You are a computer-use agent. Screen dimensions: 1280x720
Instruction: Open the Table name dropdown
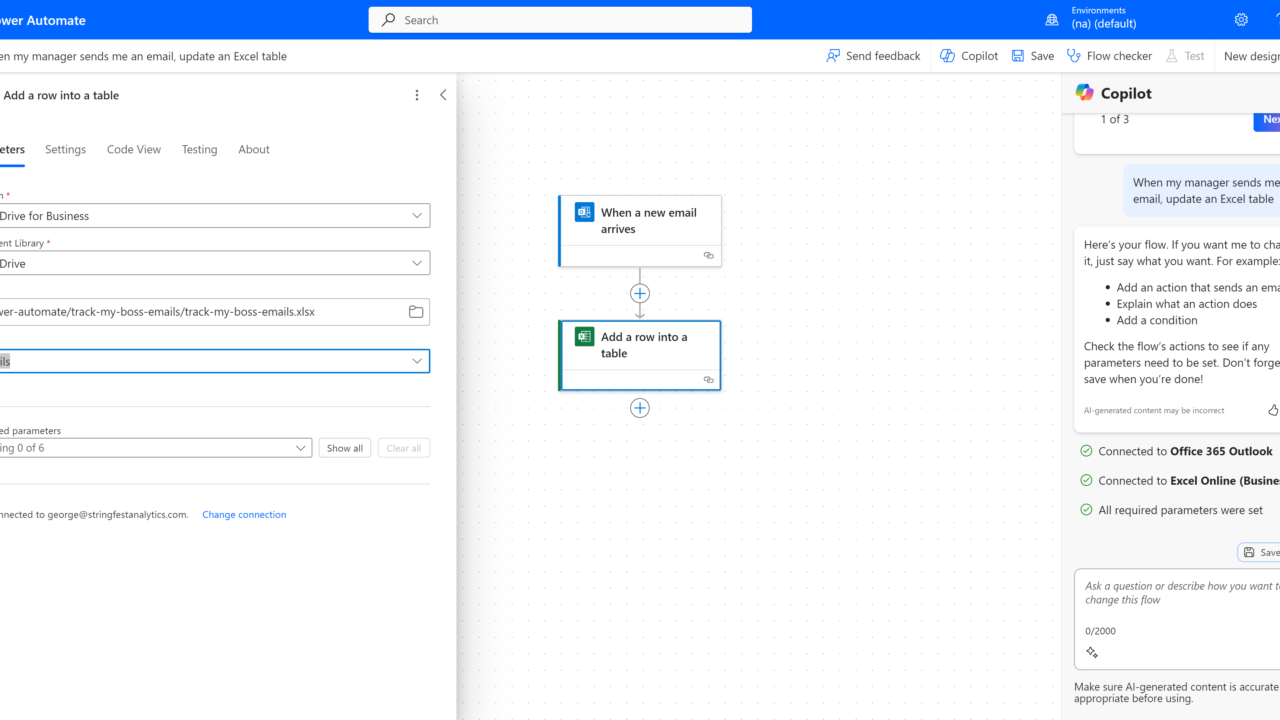[417, 361]
